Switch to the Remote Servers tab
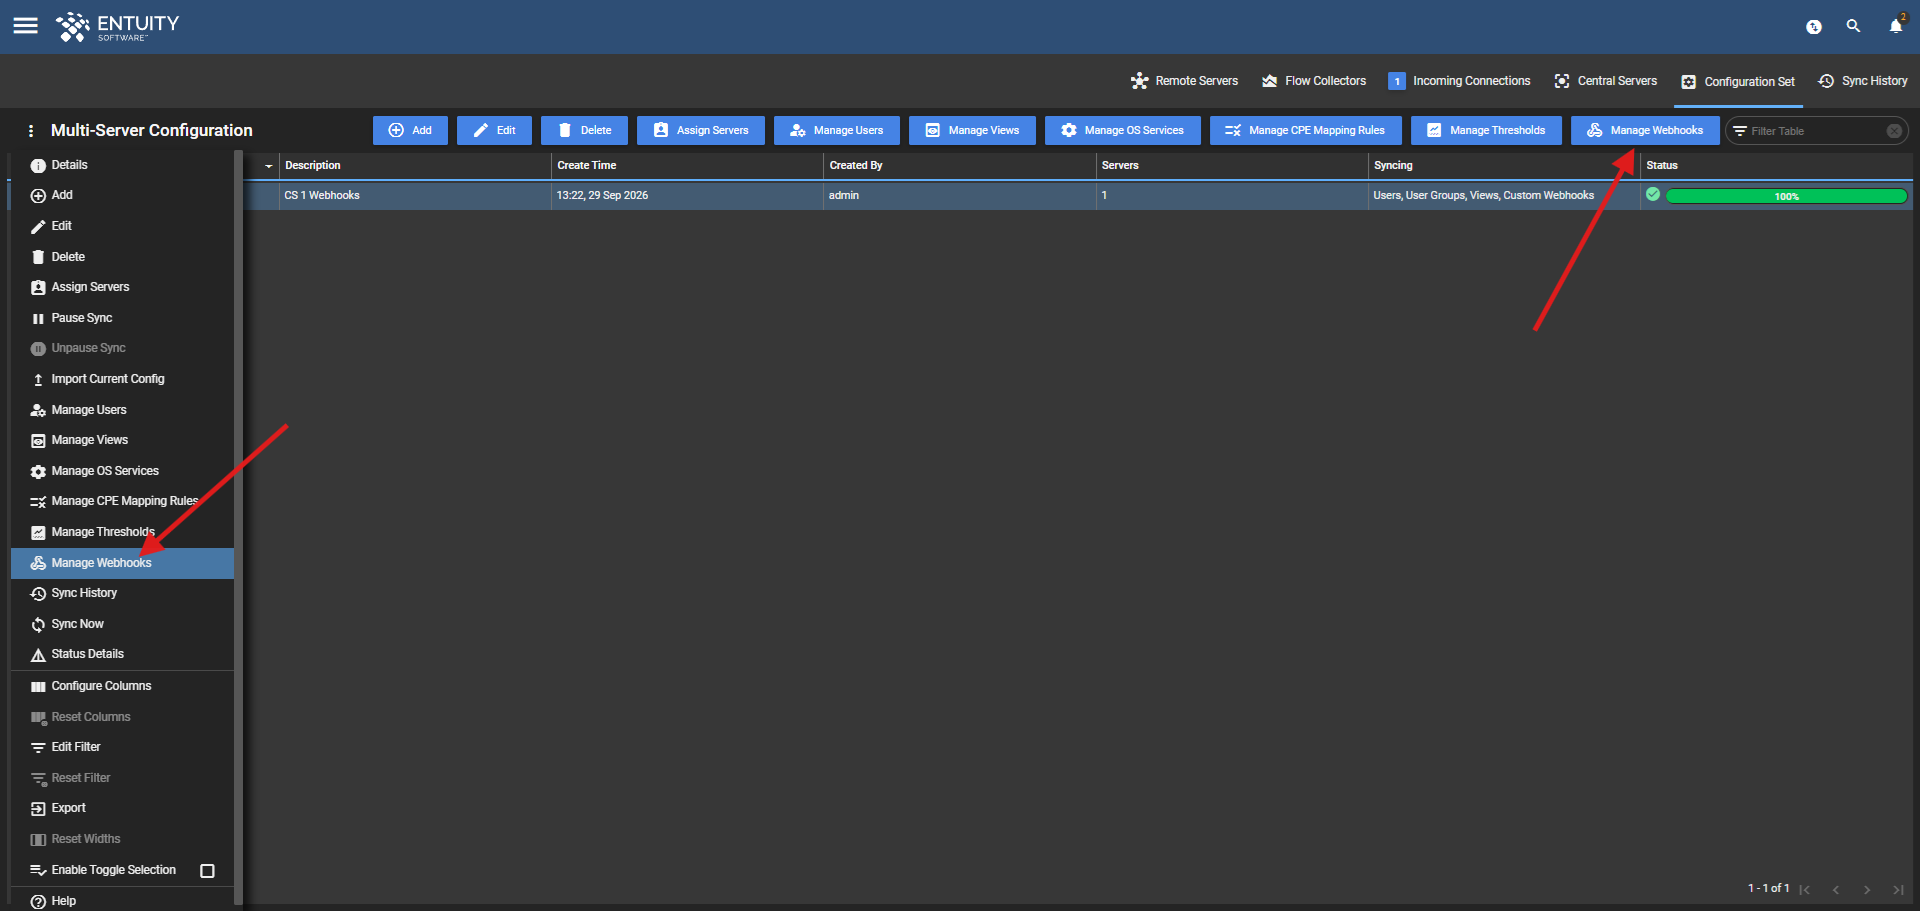This screenshot has width=1920, height=911. coord(1184,81)
